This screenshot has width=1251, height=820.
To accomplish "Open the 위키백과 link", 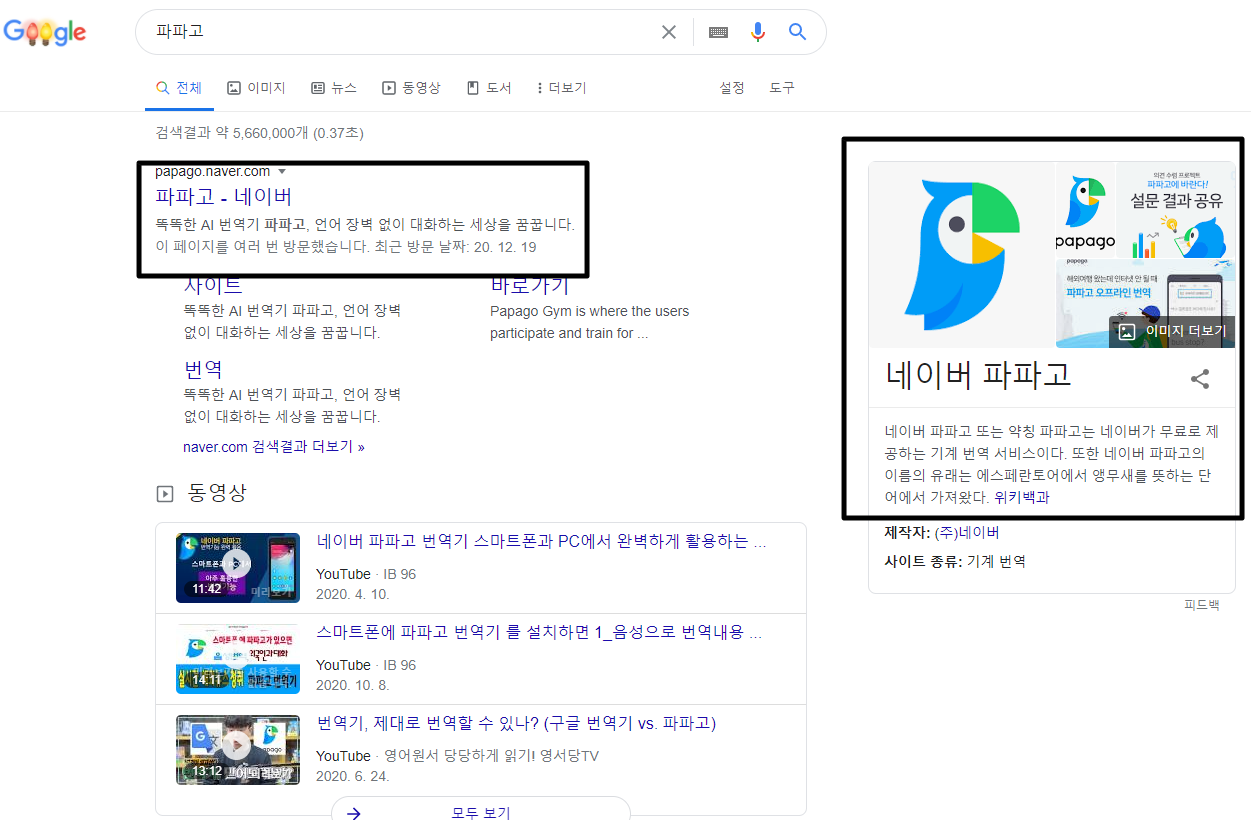I will coord(1022,497).
